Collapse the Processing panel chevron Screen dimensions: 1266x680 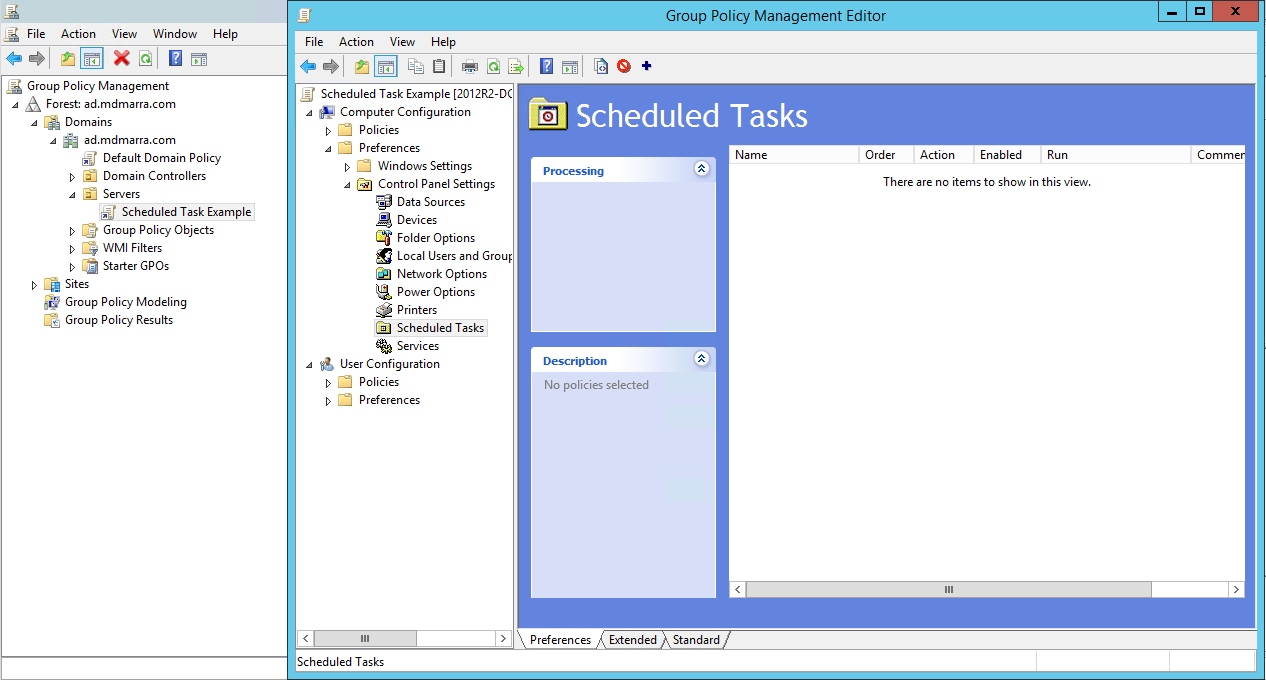[x=702, y=169]
